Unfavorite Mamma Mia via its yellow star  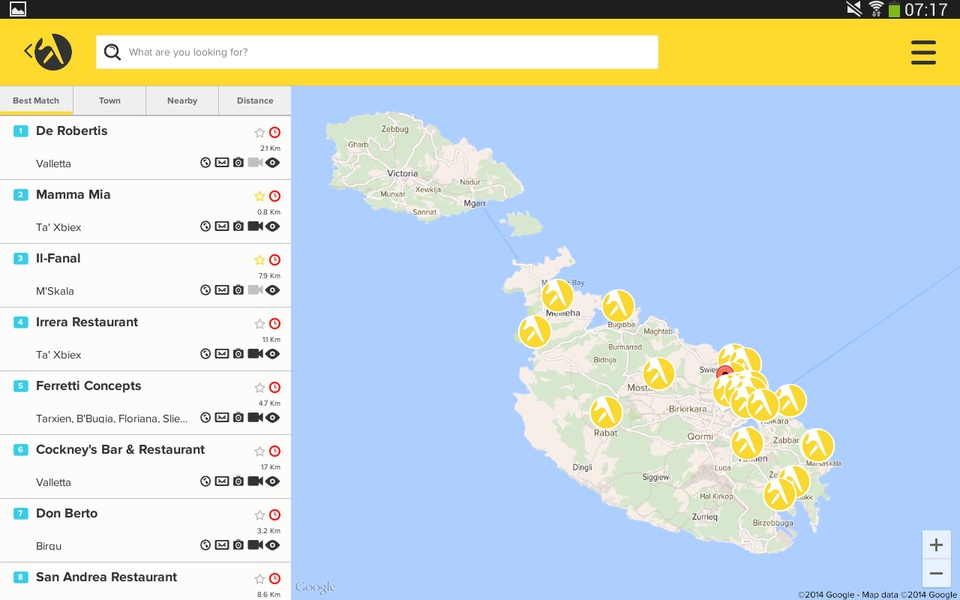tap(260, 196)
